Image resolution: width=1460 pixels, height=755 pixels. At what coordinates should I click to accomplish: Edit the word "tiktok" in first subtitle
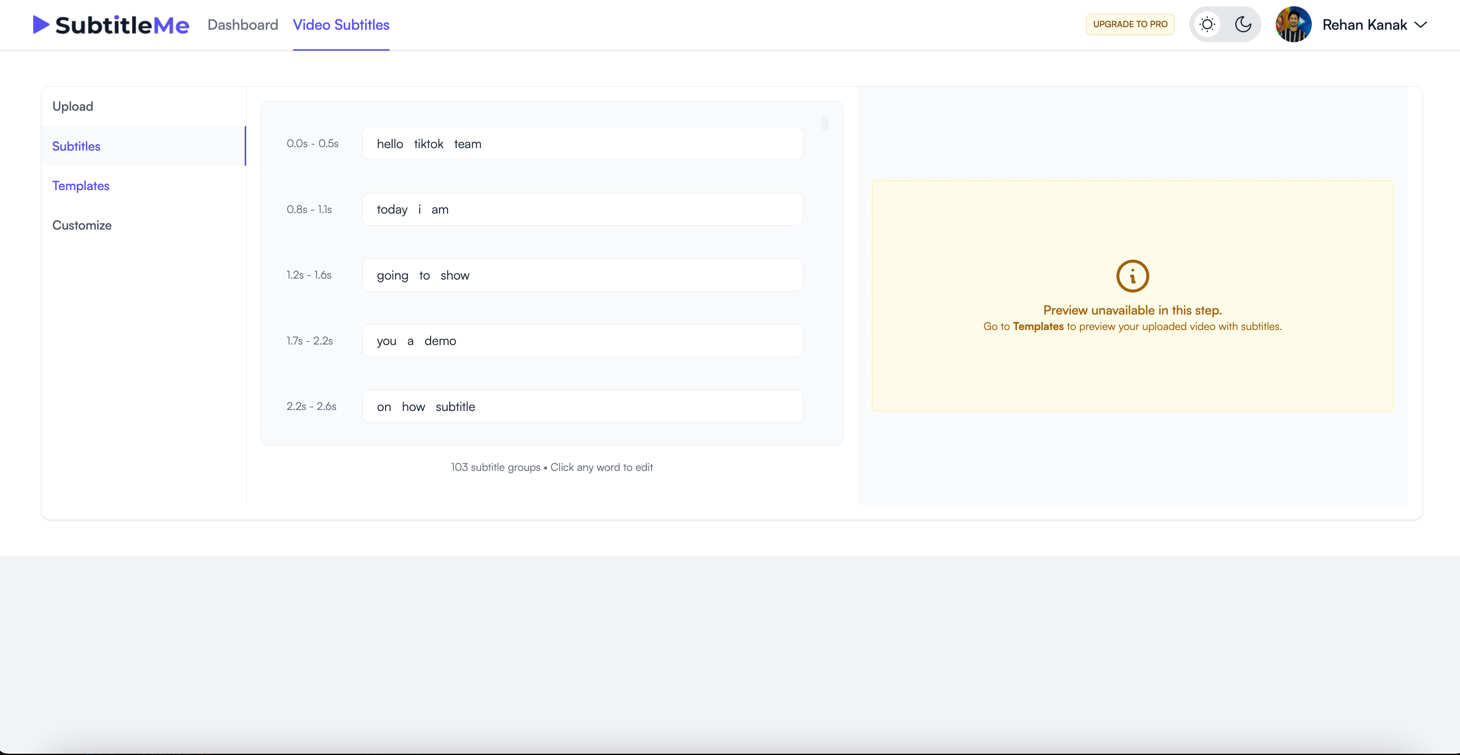428,144
